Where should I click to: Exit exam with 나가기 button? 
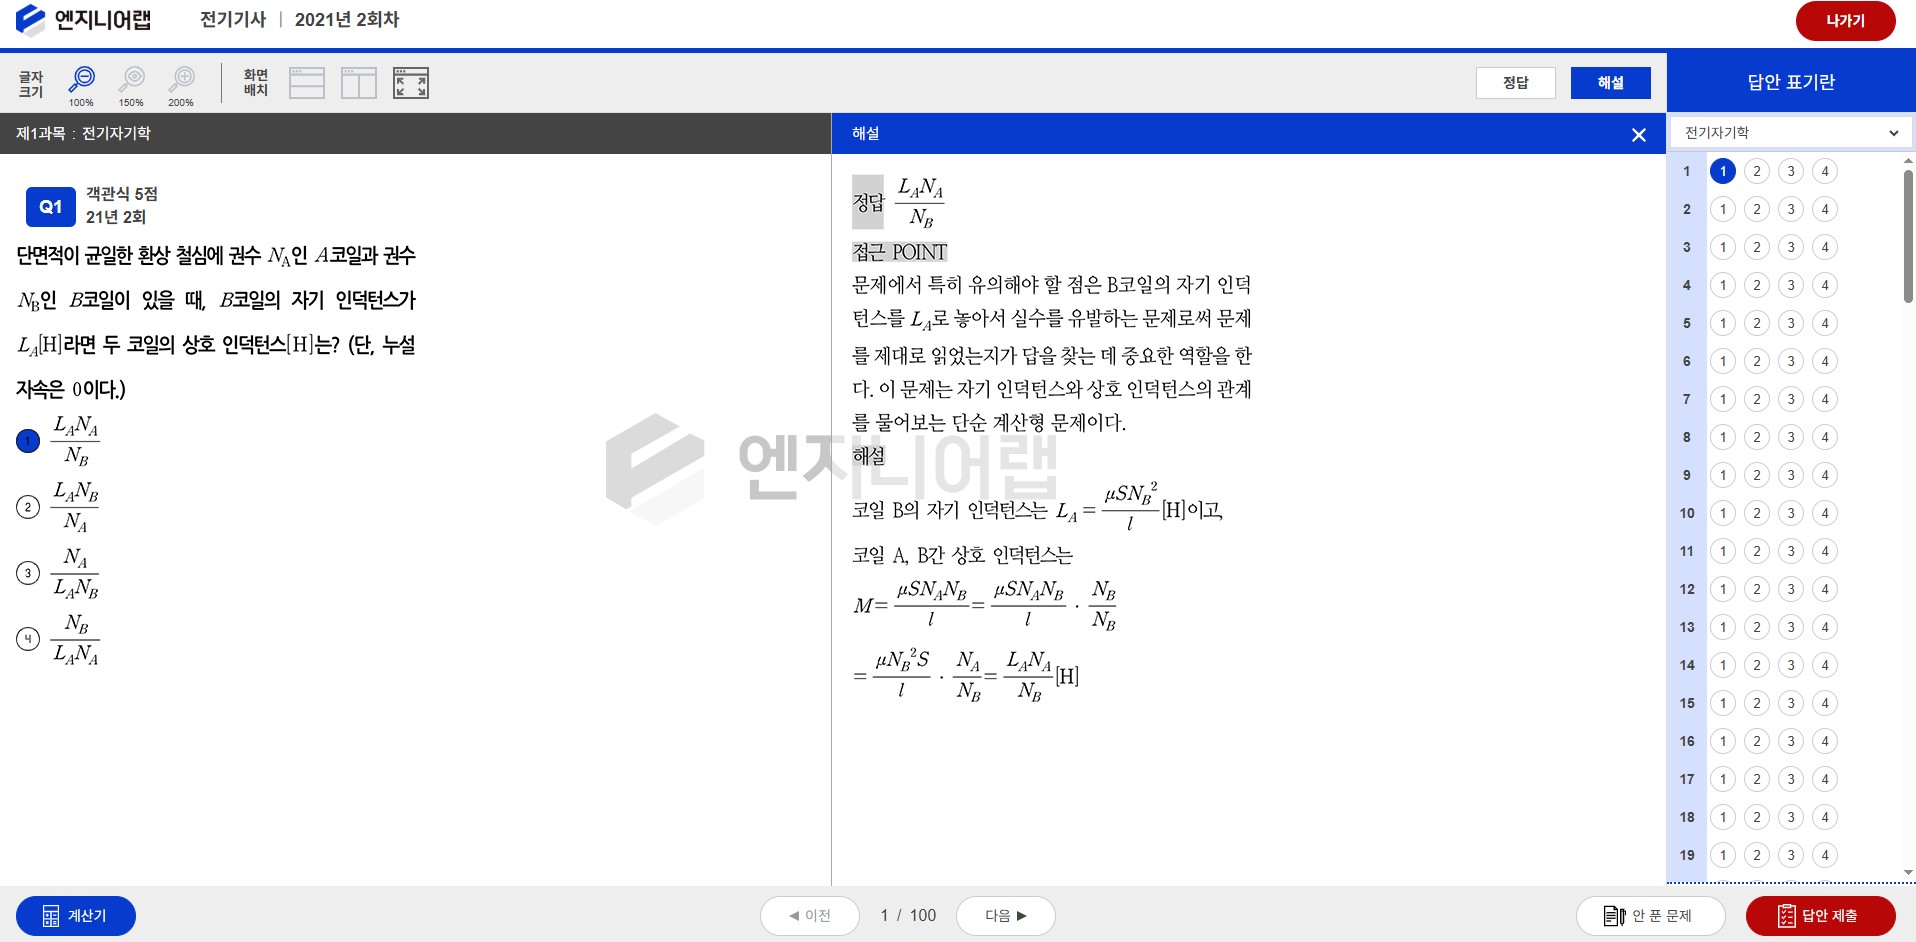1845,21
